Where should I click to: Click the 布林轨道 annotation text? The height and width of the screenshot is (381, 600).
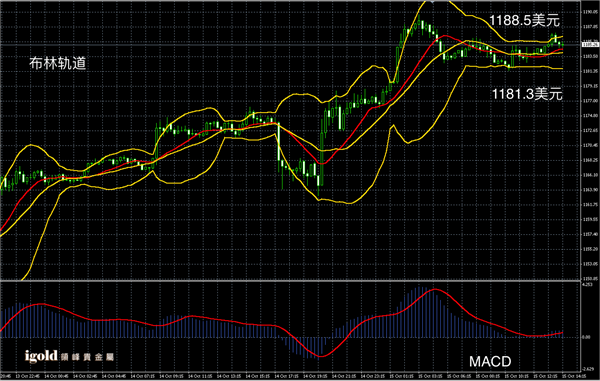point(58,64)
